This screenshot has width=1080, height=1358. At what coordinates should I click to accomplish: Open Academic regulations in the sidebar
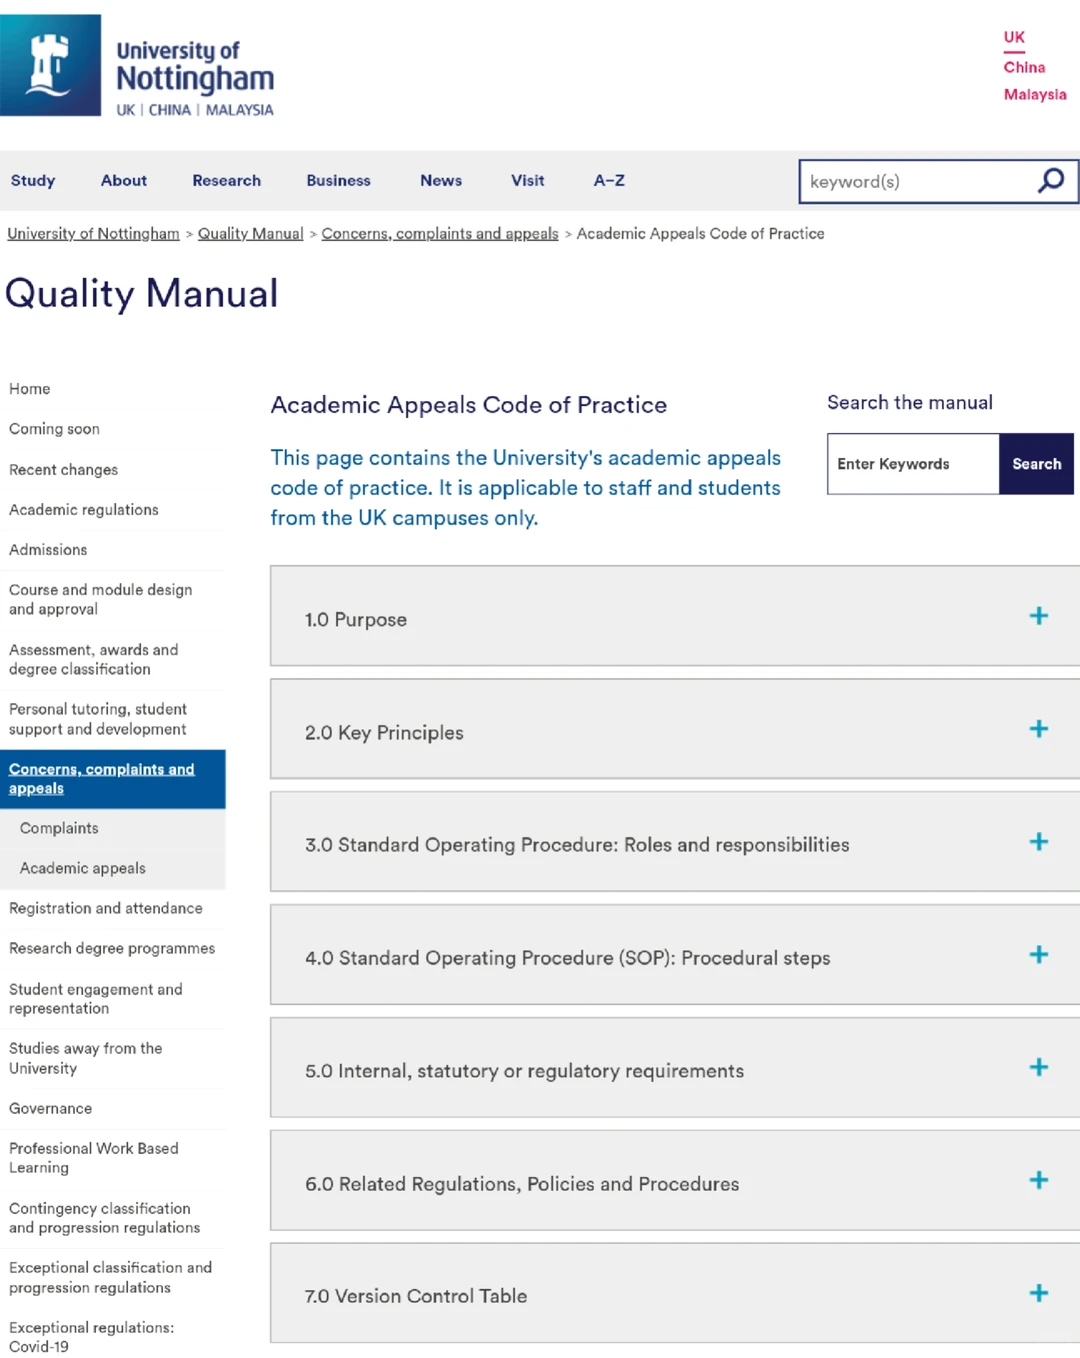(x=84, y=510)
